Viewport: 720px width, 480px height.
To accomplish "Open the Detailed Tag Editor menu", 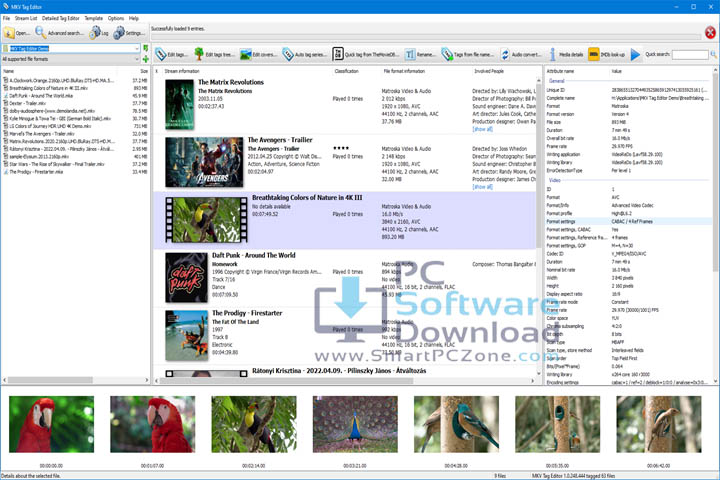I will tap(61, 18).
